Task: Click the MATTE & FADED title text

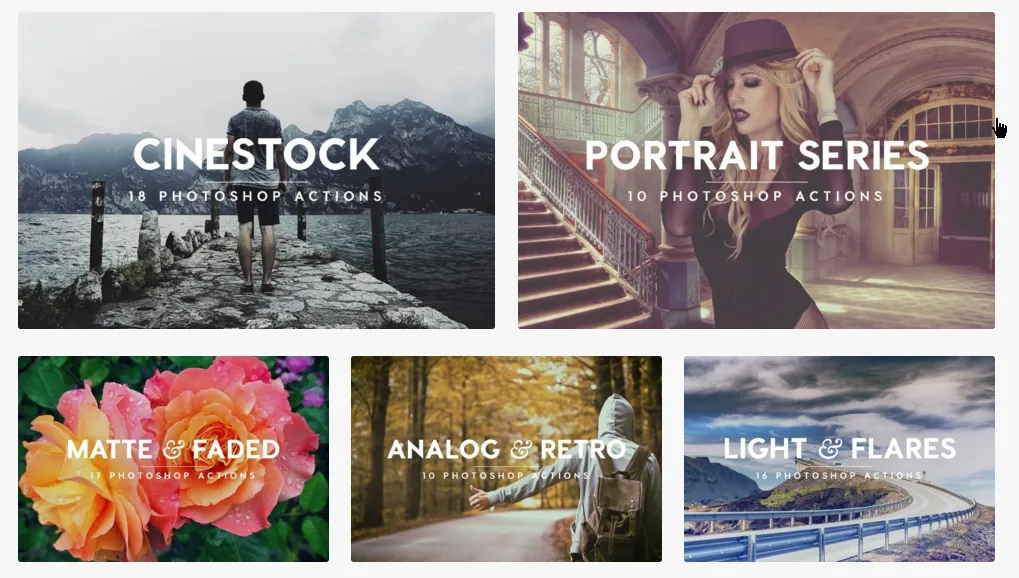Action: 173,449
